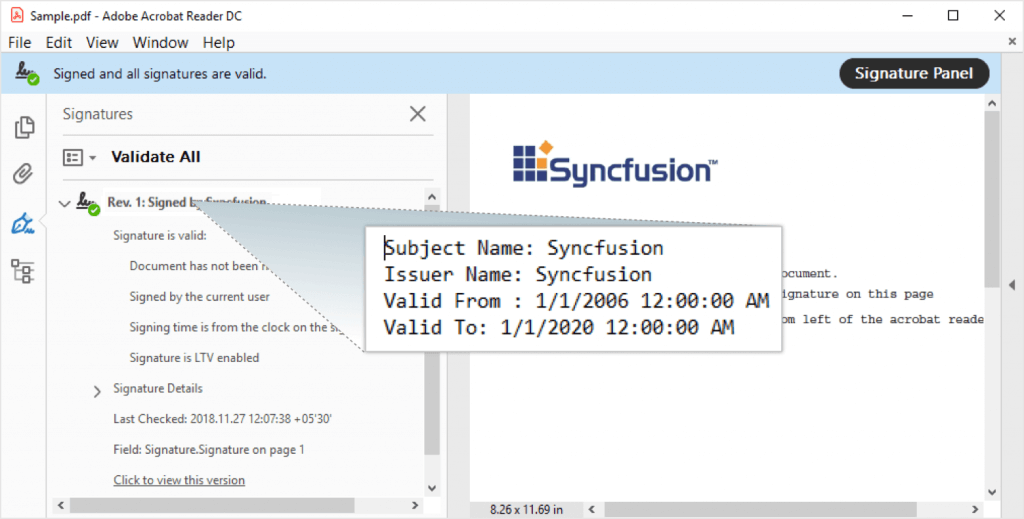The width and height of the screenshot is (1024, 519).
Task: Open the Help menu
Action: (x=218, y=42)
